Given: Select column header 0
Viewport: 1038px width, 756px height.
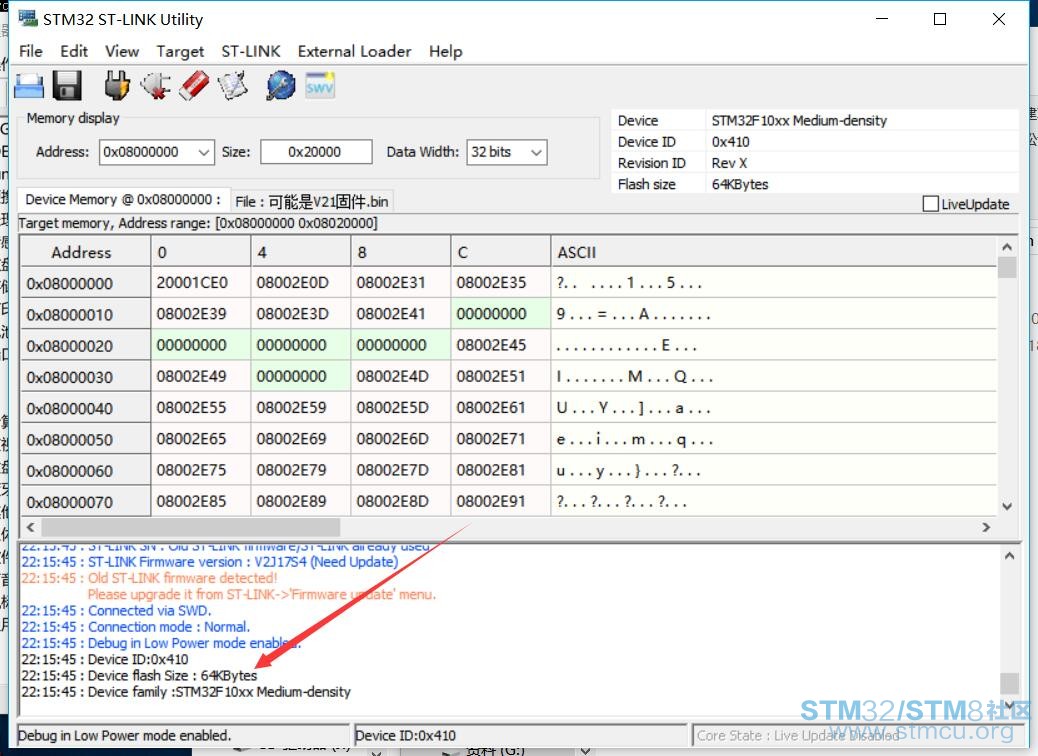Looking at the screenshot, I should click(201, 252).
